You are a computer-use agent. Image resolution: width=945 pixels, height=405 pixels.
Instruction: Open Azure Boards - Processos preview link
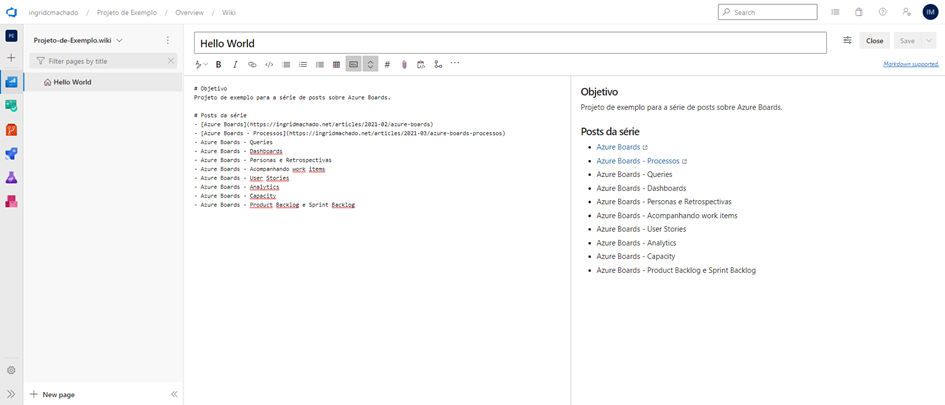tap(638, 161)
